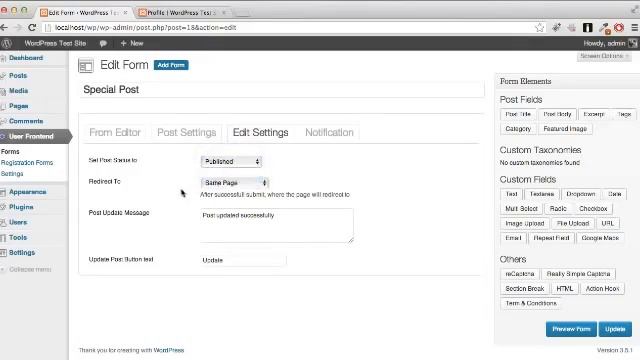
Task: Open Forms submenu link
Action: pyautogui.click(x=10, y=151)
